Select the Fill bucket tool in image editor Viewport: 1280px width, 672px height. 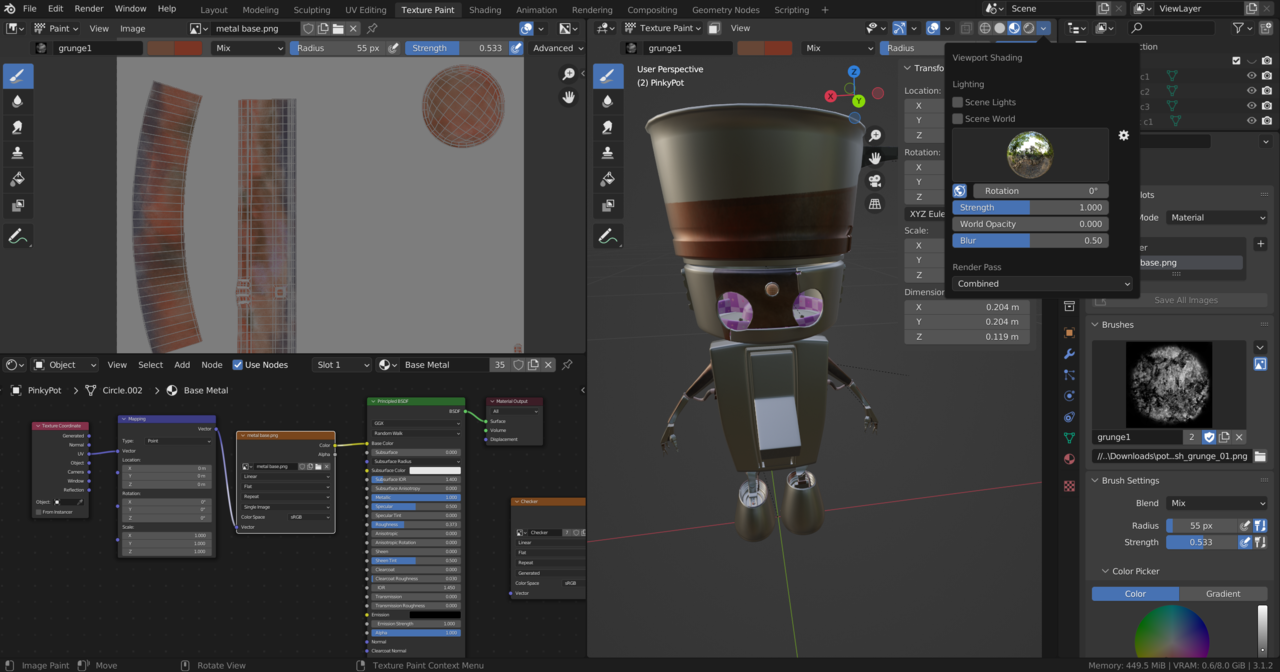pos(18,179)
